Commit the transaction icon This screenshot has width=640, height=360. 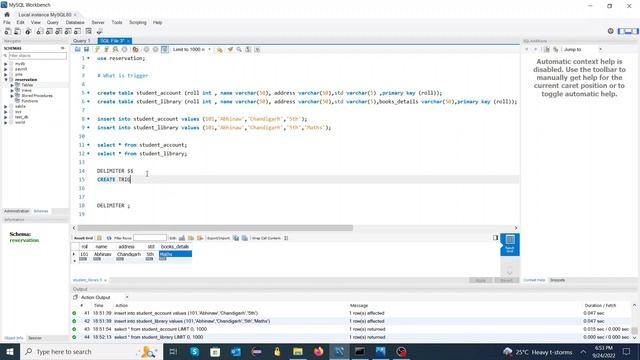tap(147, 49)
